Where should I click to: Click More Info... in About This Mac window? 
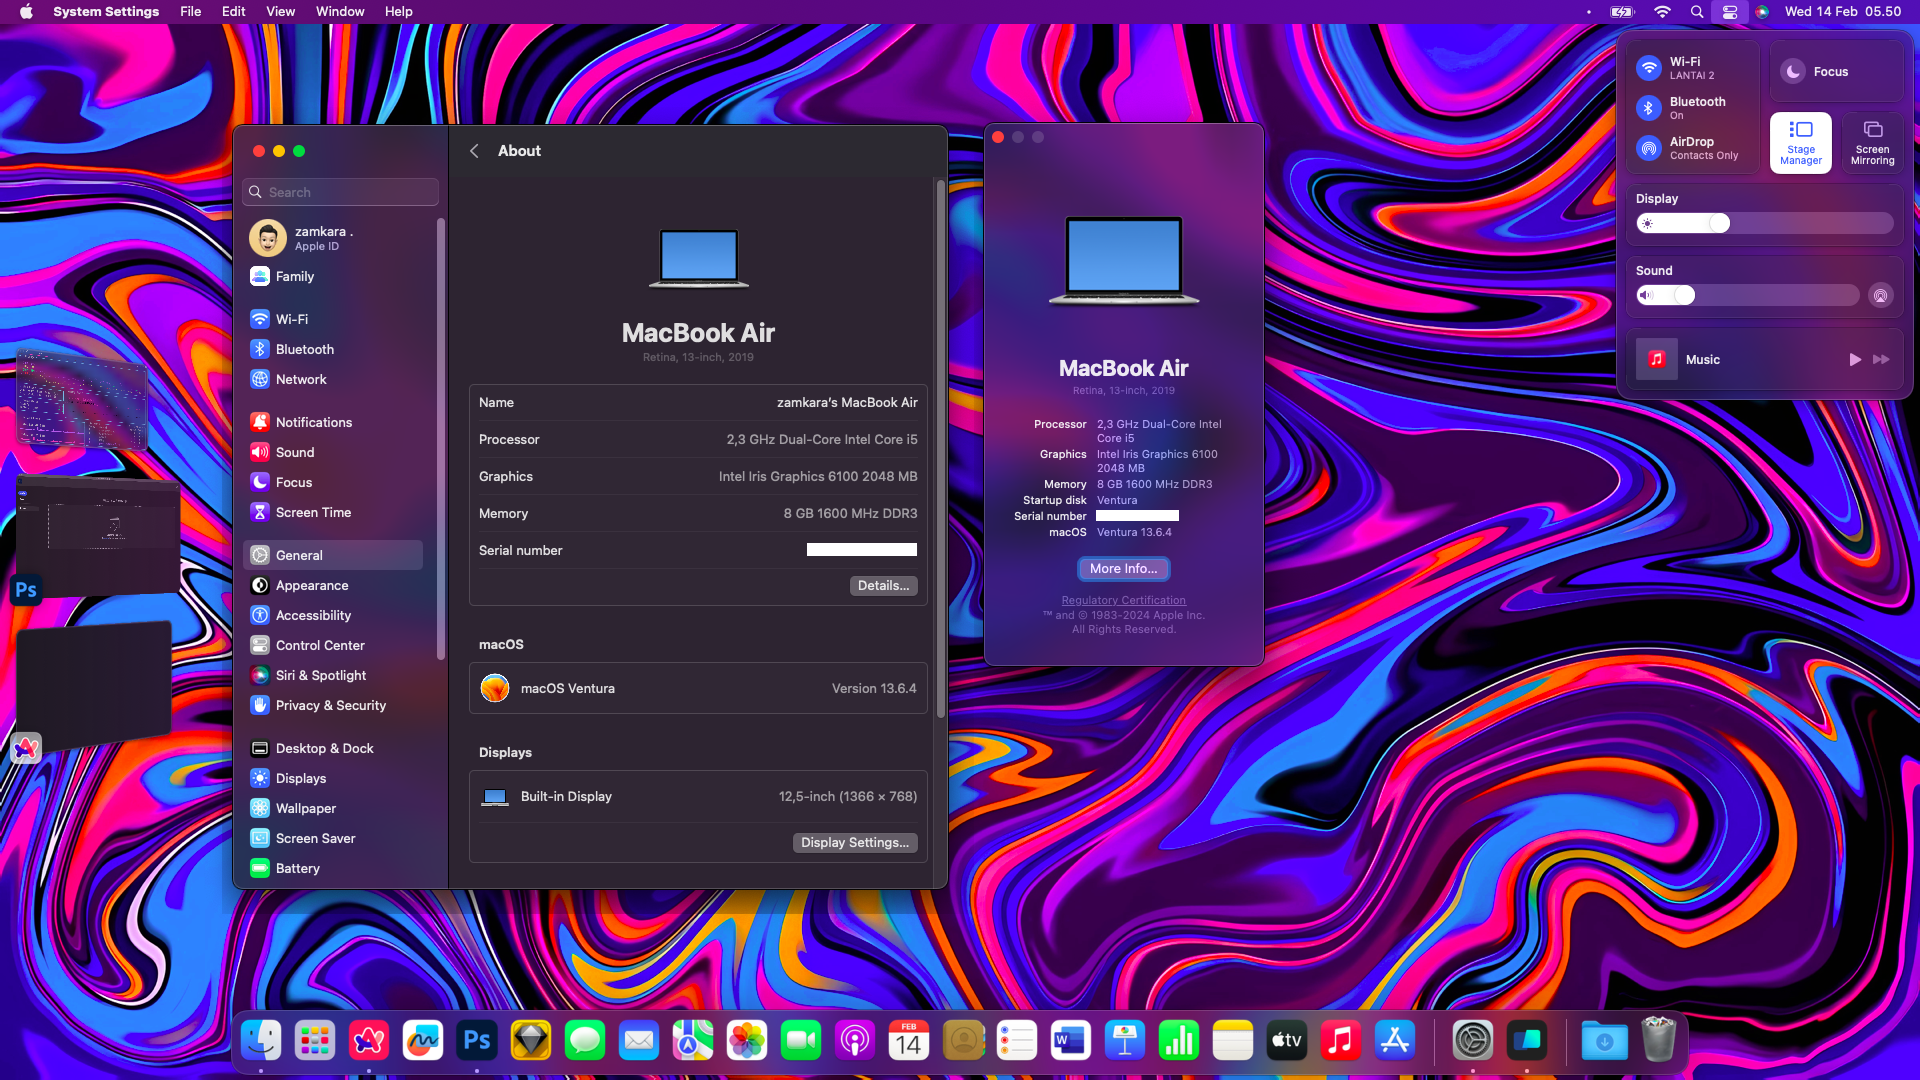(1124, 569)
